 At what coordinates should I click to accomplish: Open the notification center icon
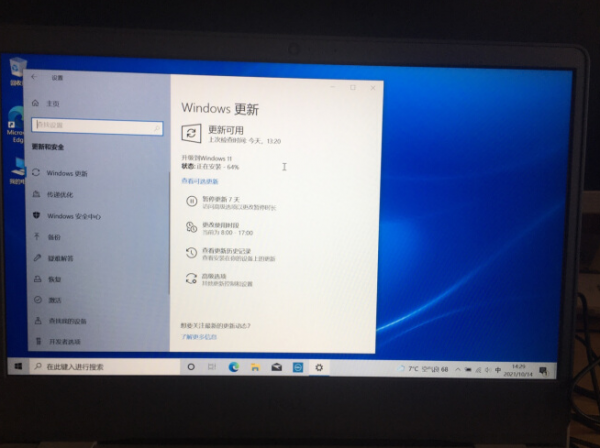click(543, 371)
